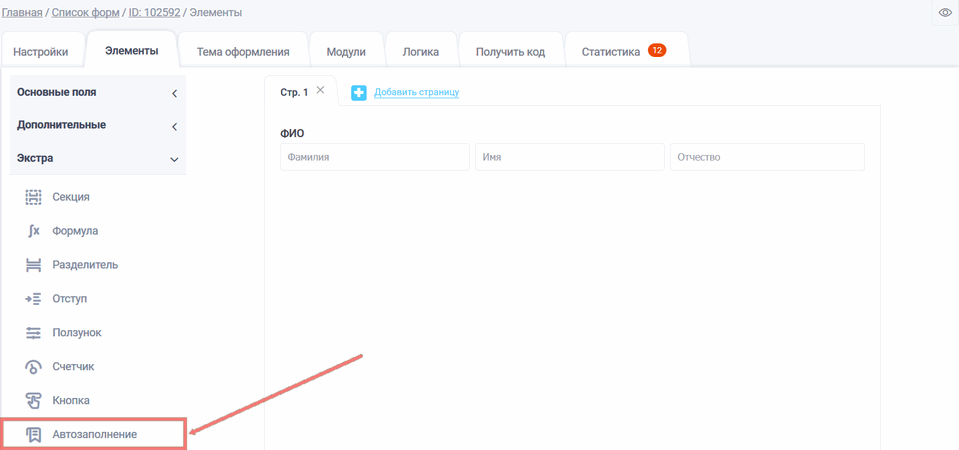
Task: Select the Секция element icon
Action: coord(33,197)
